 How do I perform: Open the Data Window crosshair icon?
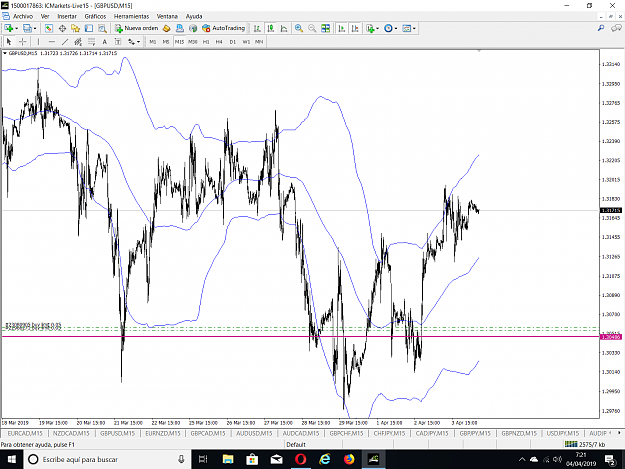click(x=62, y=28)
